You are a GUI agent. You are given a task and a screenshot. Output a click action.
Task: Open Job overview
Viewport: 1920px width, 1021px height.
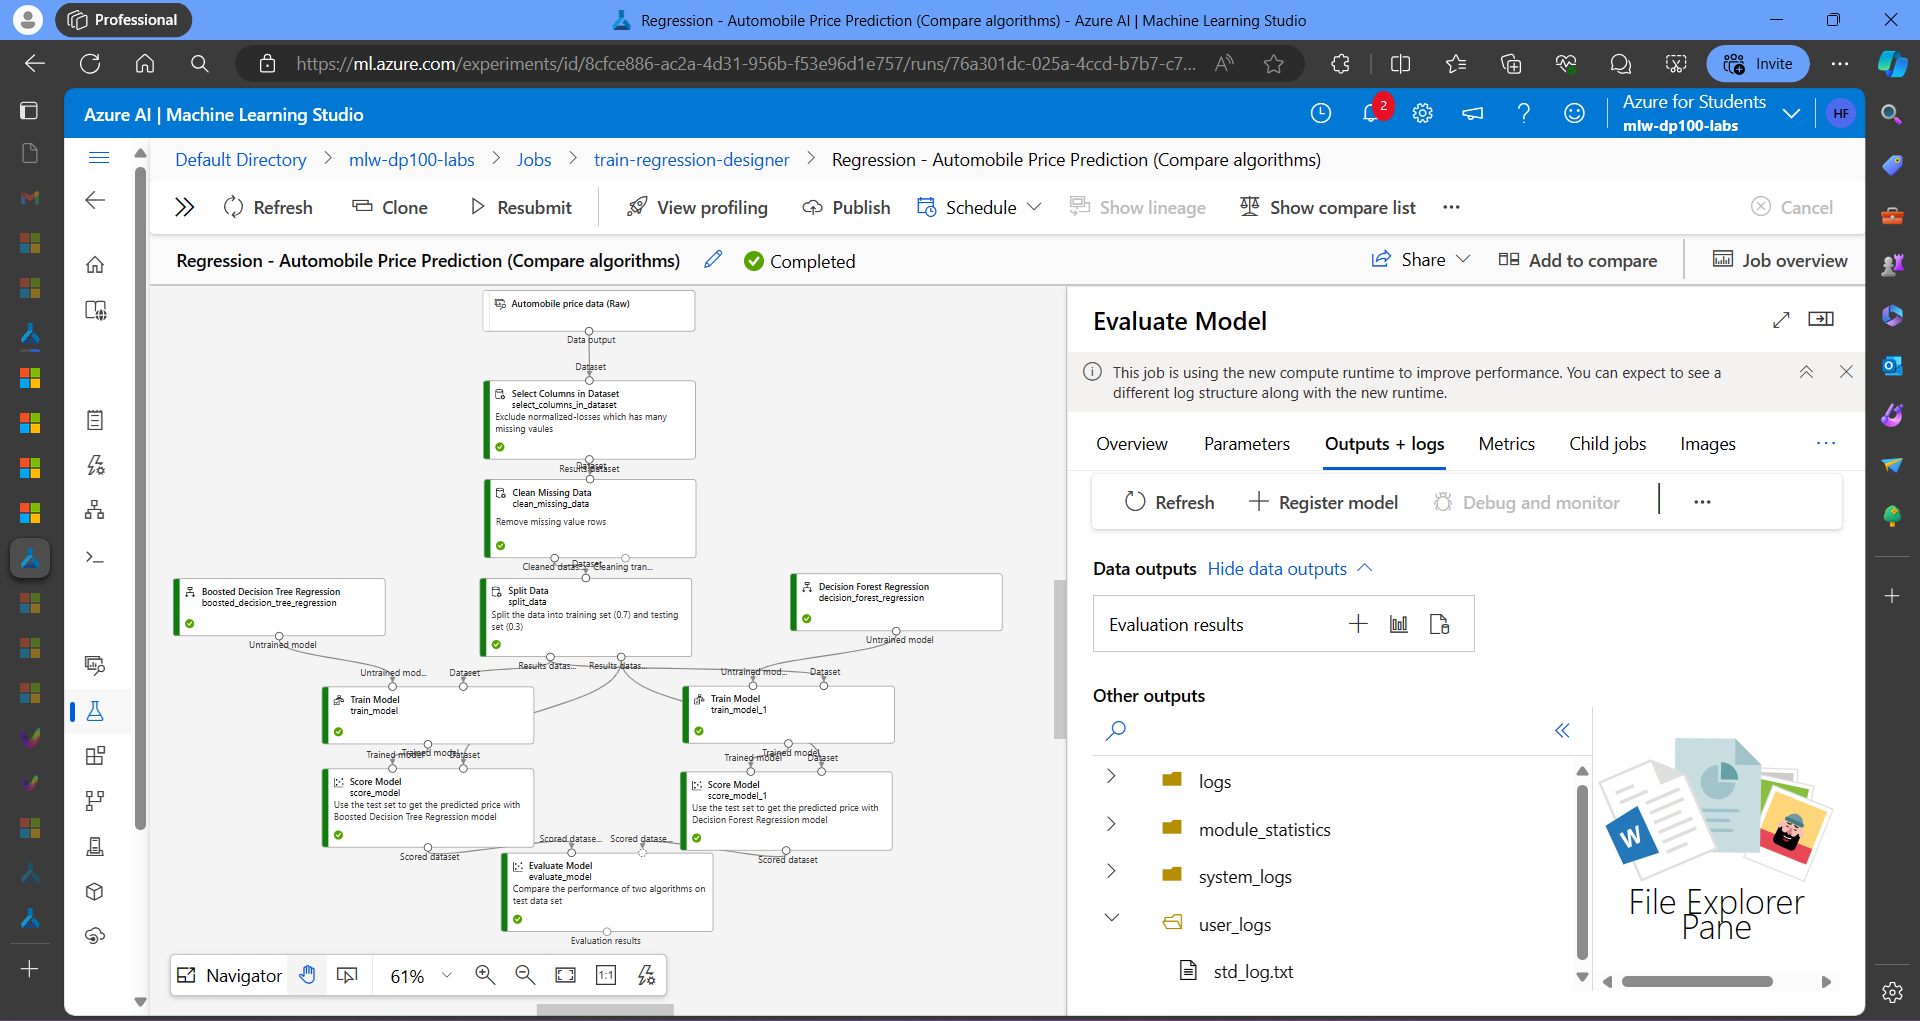click(x=1780, y=260)
